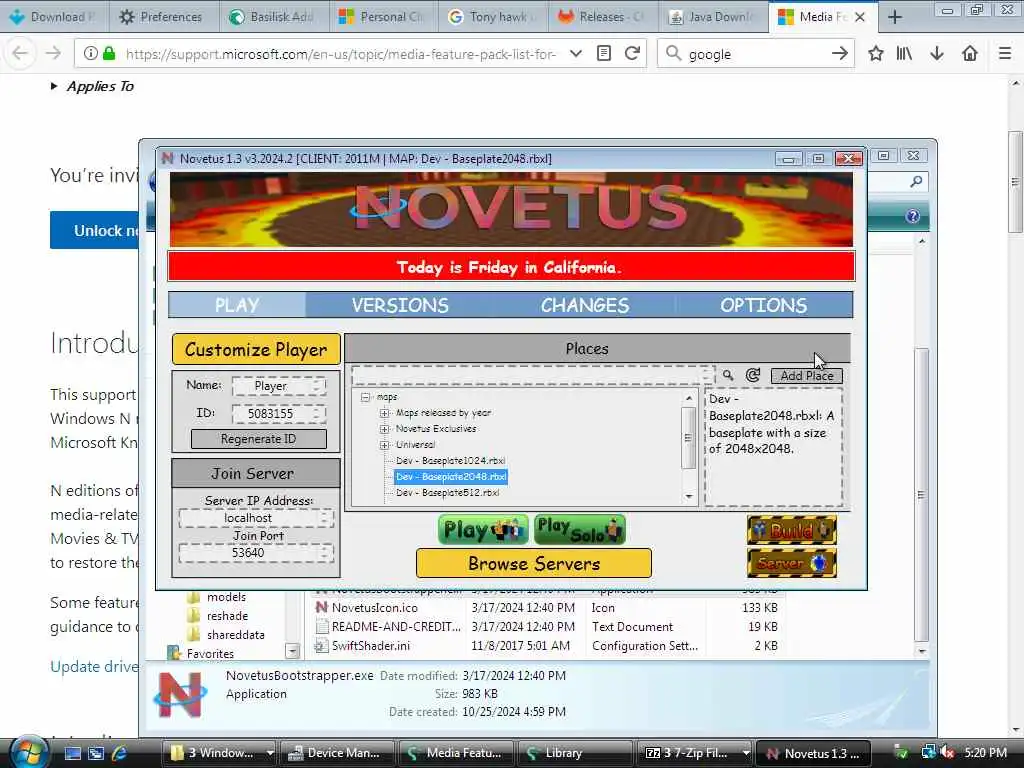The width and height of the screenshot is (1024, 768).
Task: Expand the Novetus Exclusives node
Action: 385,429
